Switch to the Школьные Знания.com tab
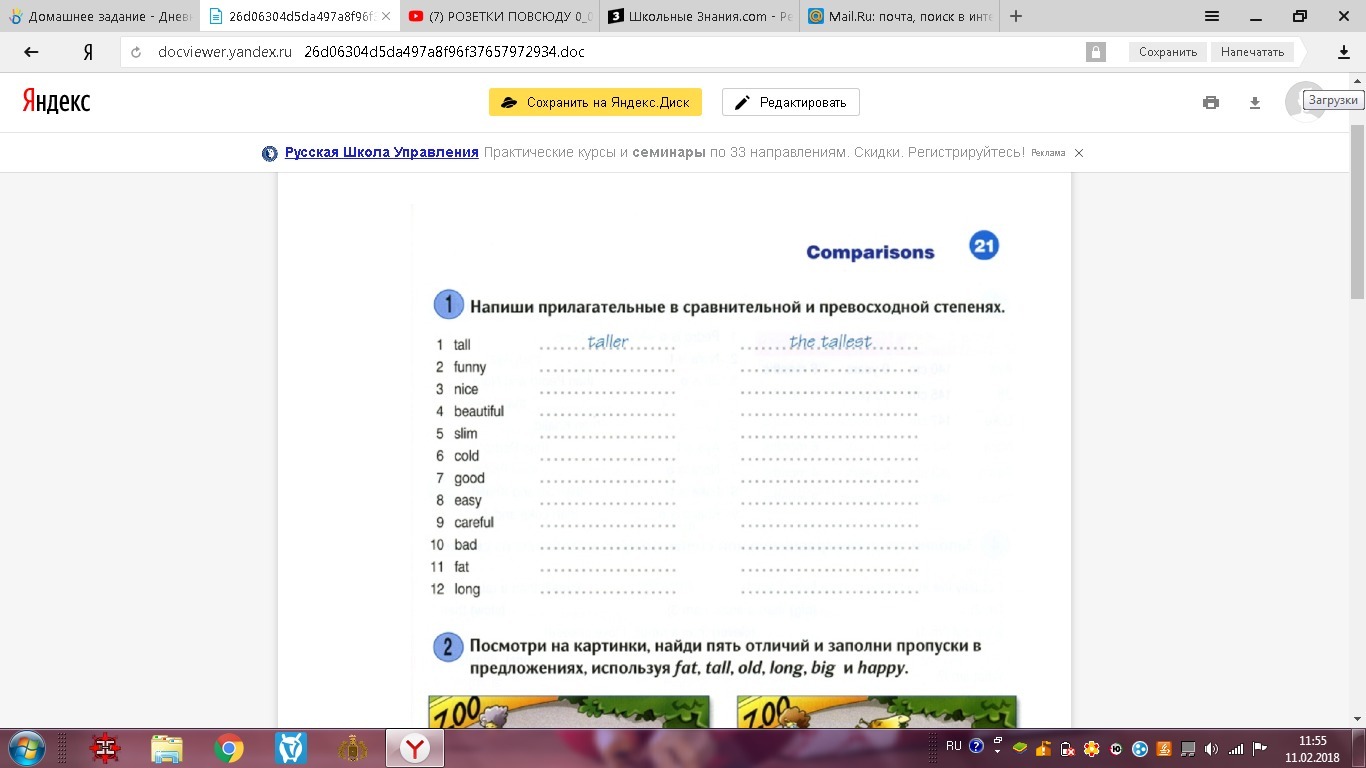This screenshot has height=768, width=1366. [698, 16]
